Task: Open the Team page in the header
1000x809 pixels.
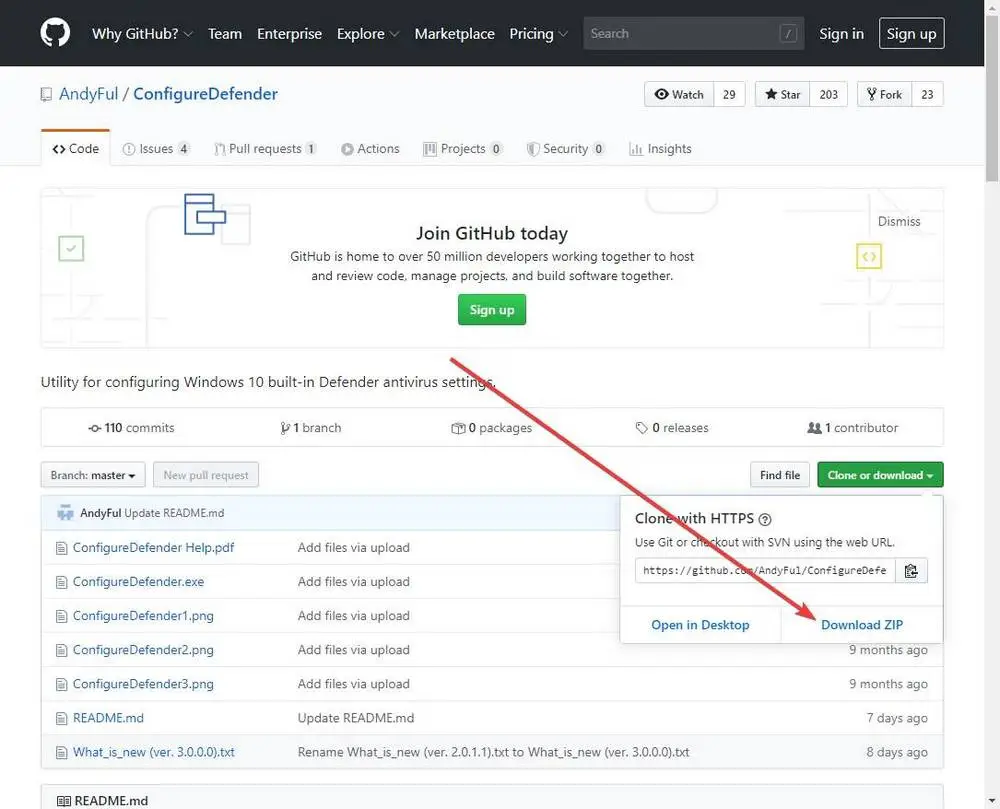Action: click(x=224, y=34)
